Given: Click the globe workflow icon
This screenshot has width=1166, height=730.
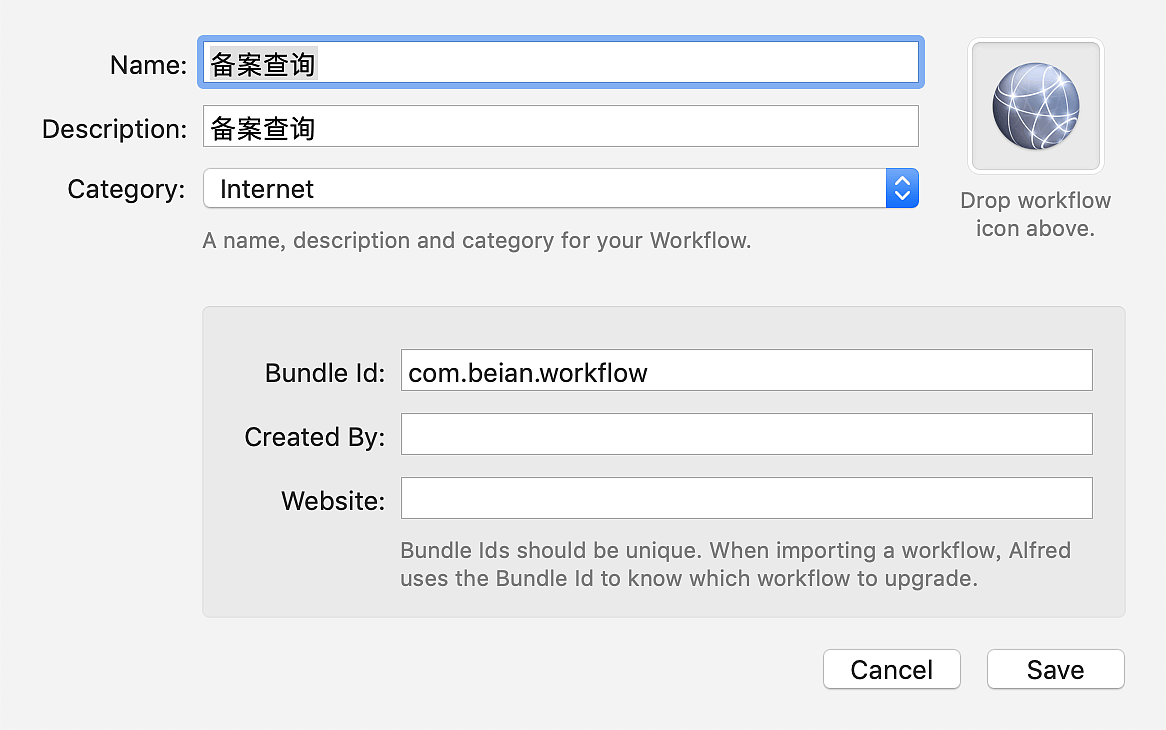Looking at the screenshot, I should pyautogui.click(x=1035, y=106).
